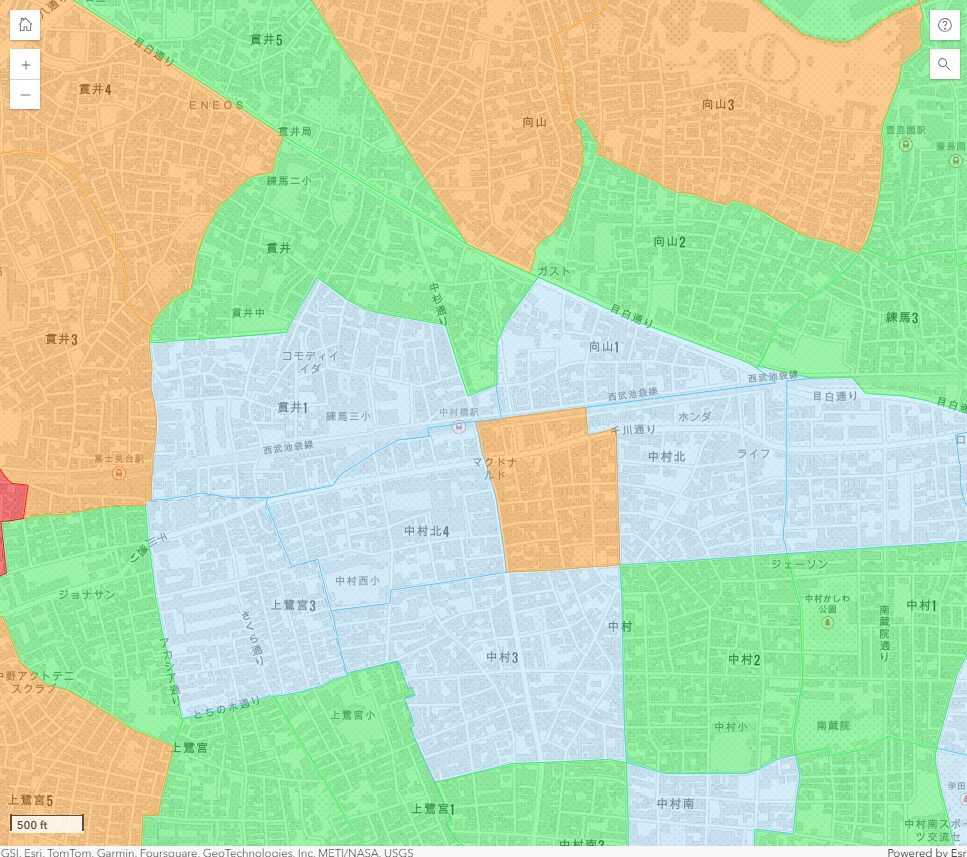Click the 500 ft scale bar
Viewport: 967px width, 857px height.
(46, 824)
